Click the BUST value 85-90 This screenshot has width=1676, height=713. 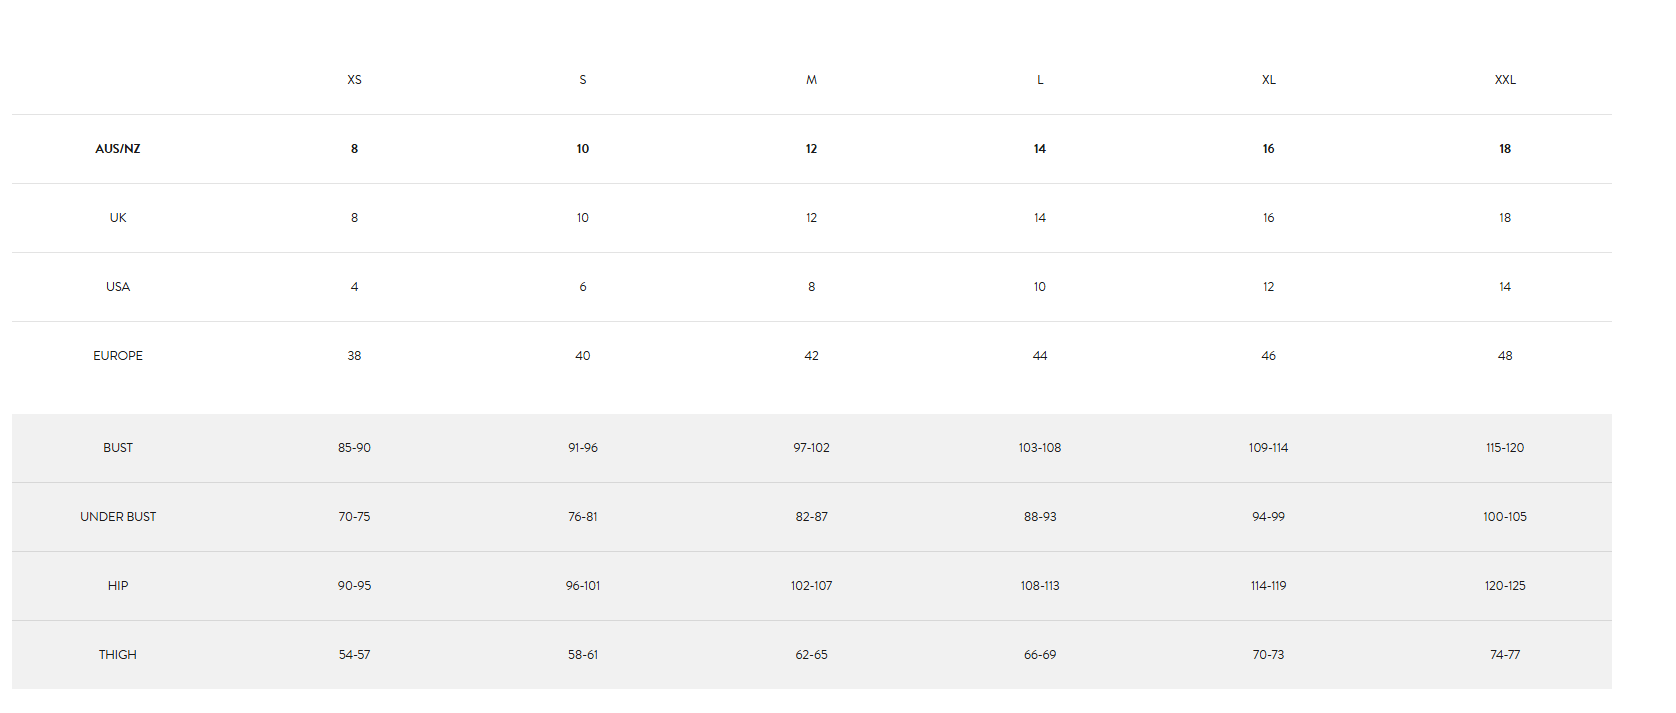point(354,448)
